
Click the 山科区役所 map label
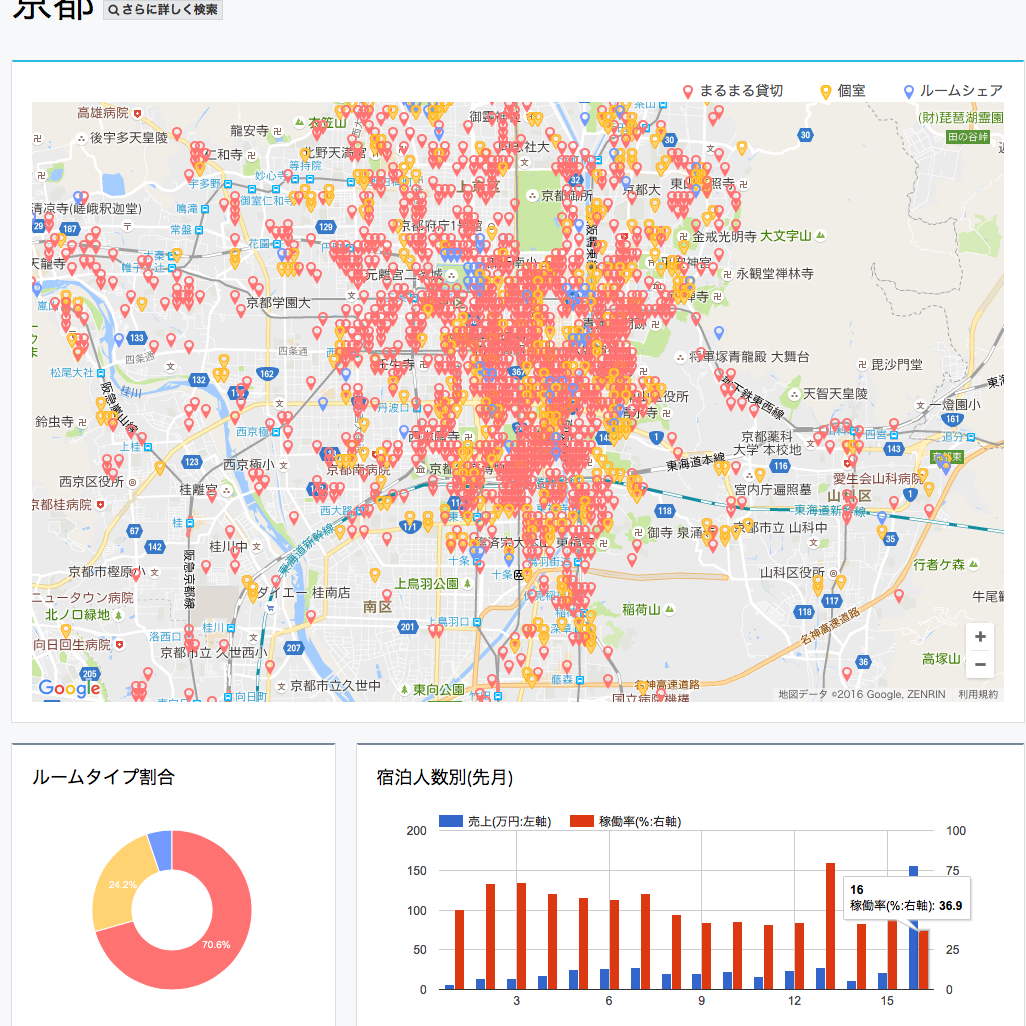coord(792,573)
